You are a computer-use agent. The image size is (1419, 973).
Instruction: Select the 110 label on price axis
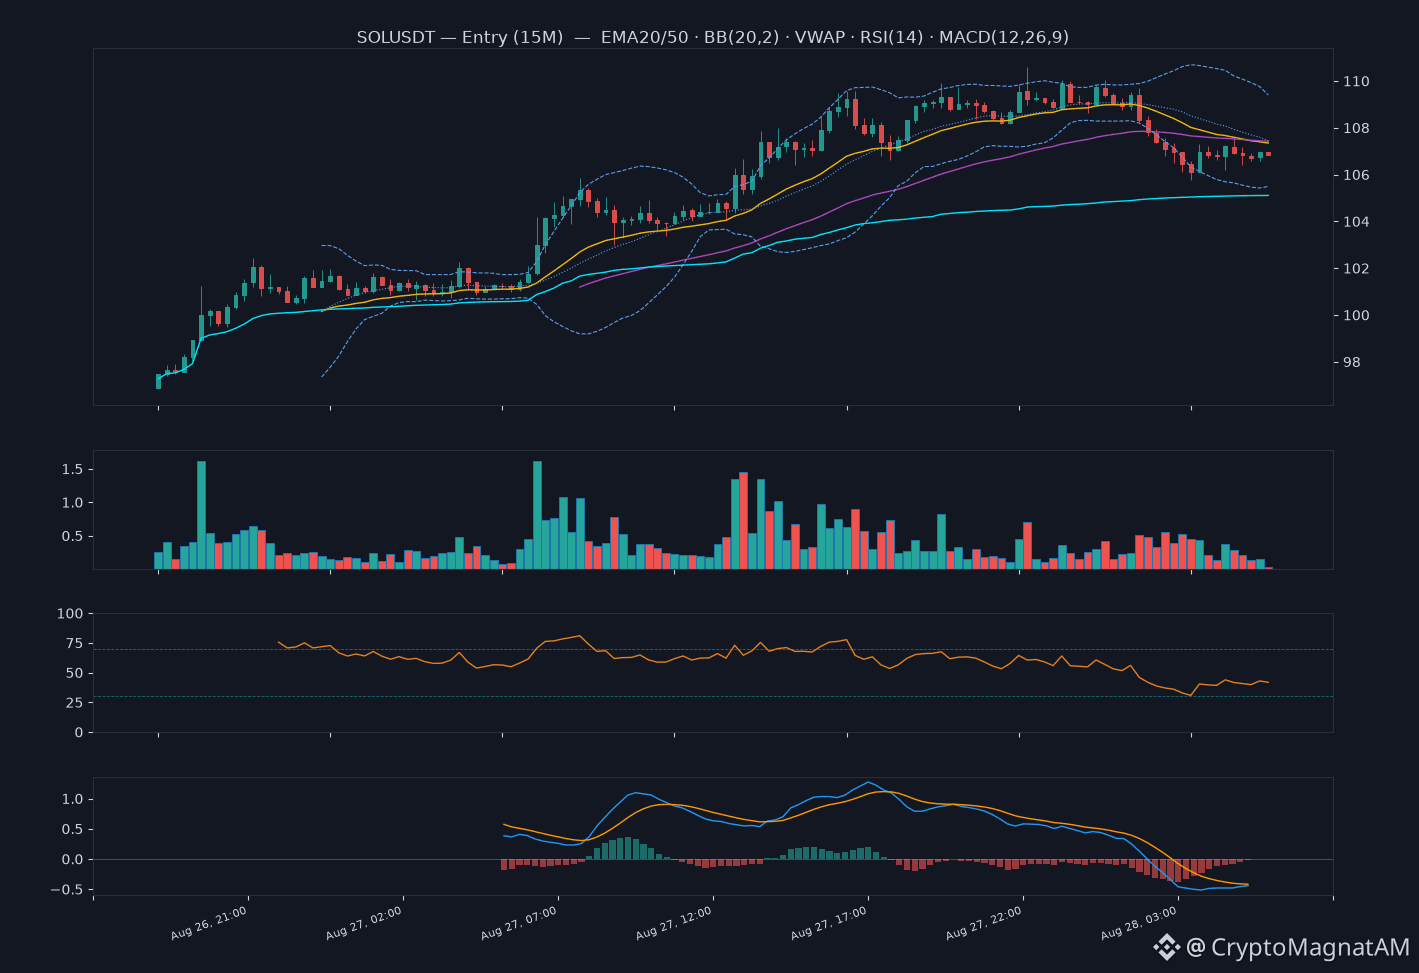(1356, 81)
